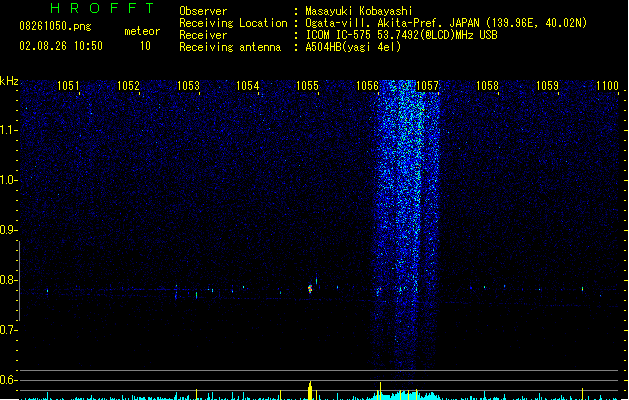The height and width of the screenshot is (400, 629).
Task: Click the 1052 time axis marker
Action: pos(128,86)
